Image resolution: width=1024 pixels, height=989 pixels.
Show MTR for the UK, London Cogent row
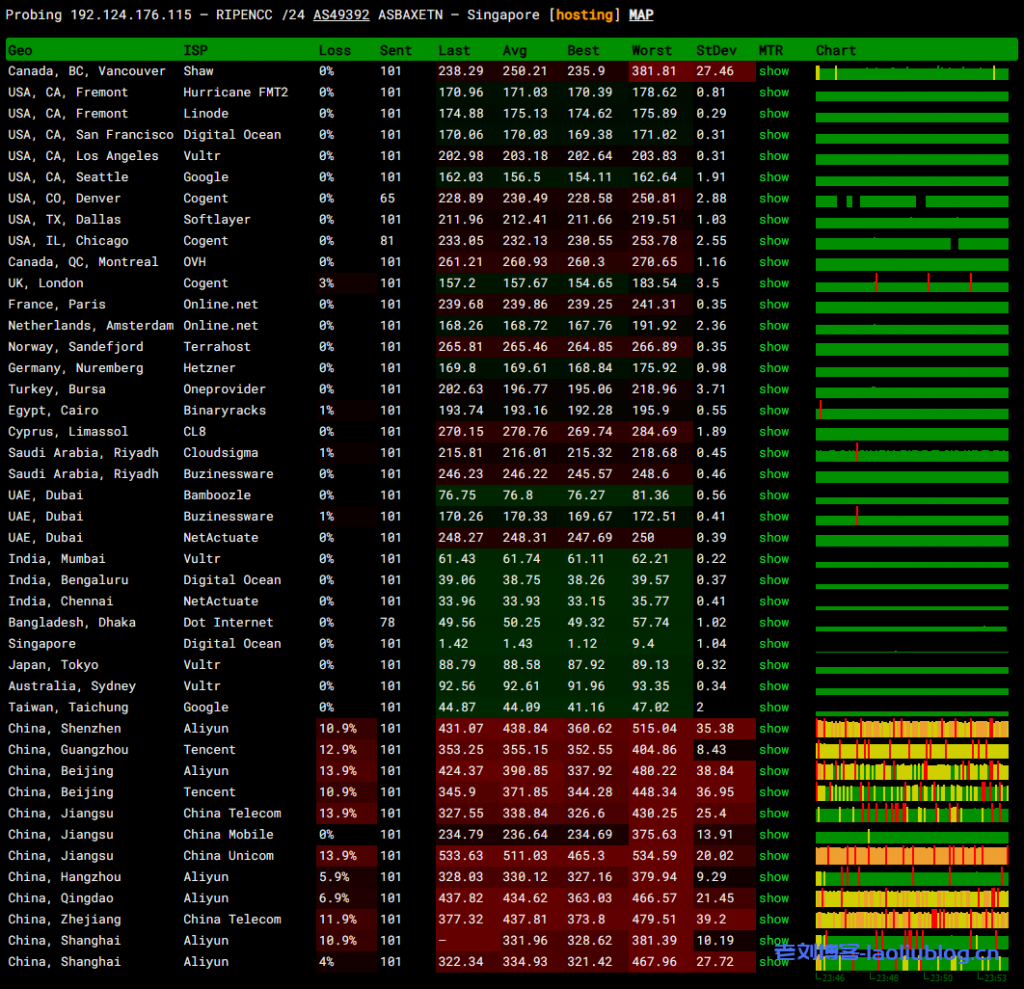tap(773, 283)
